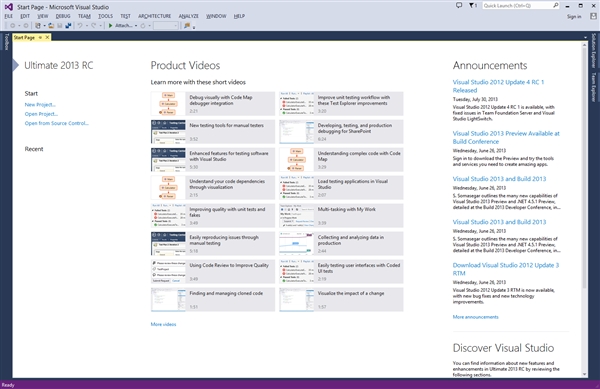The image size is (600, 389).
Task: Play Visualize the impact of a change video
Action: click(341, 299)
